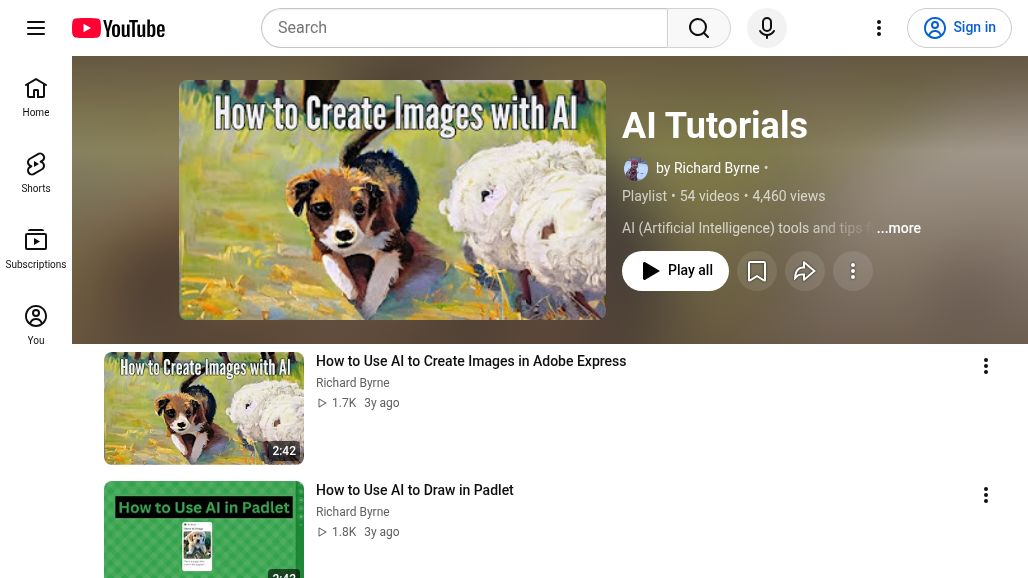Open the You section in the sidebar
Viewport: 1028px width, 578px height.
coord(36,326)
